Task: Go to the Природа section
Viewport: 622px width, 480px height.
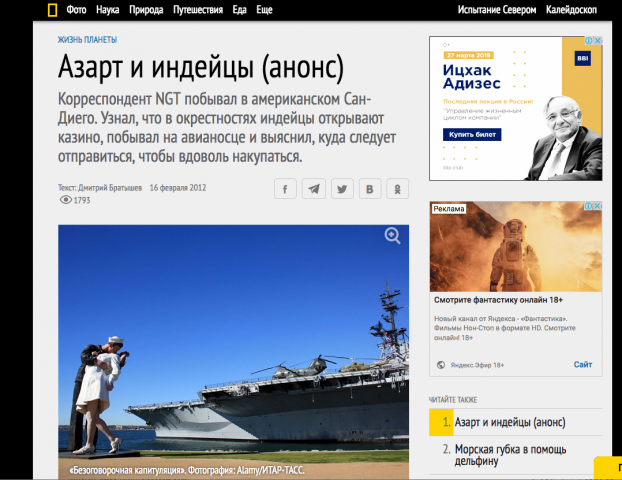Action: click(x=146, y=10)
